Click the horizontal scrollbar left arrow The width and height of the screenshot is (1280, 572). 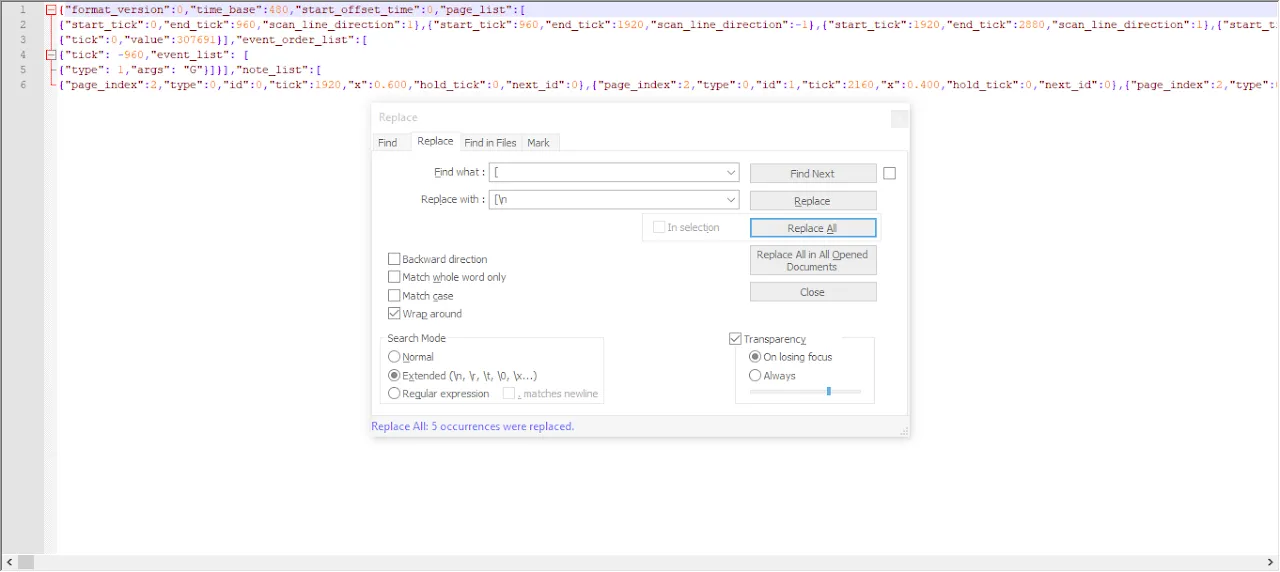tap(7, 563)
